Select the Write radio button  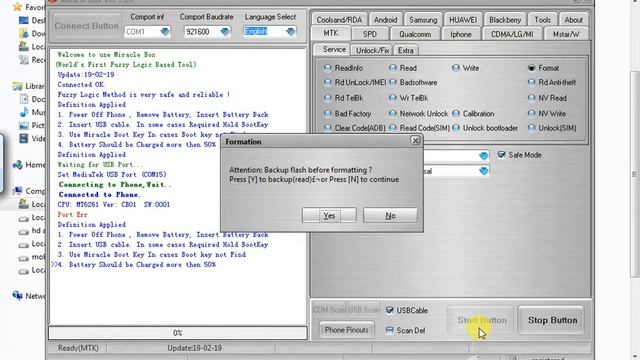pyautogui.click(x=456, y=68)
